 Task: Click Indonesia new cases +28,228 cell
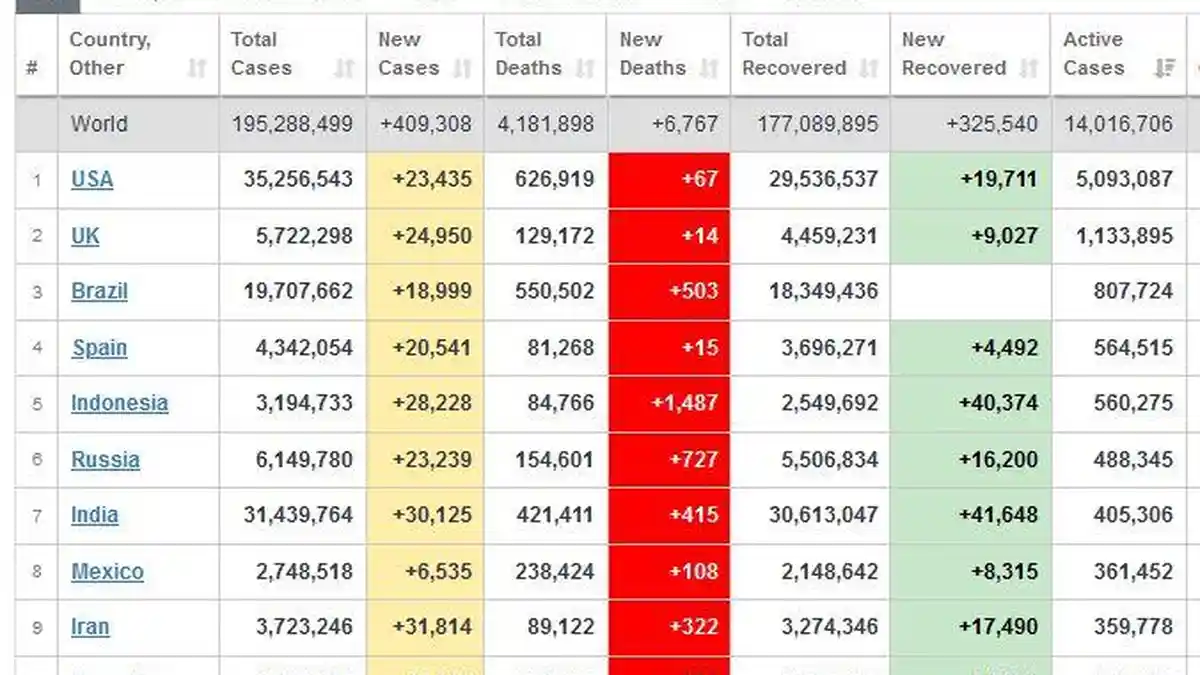click(425, 404)
